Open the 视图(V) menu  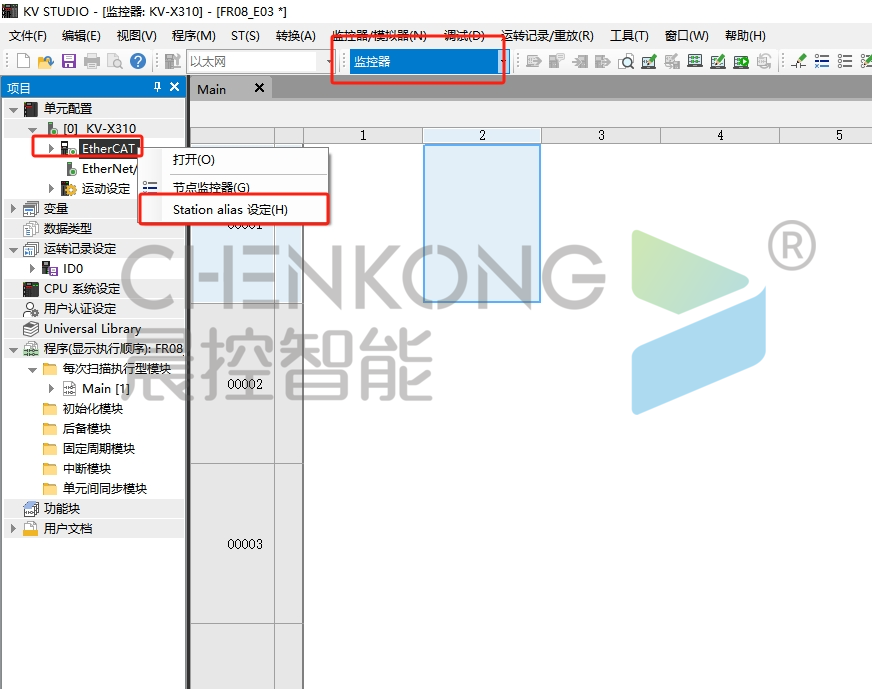pyautogui.click(x=137, y=36)
